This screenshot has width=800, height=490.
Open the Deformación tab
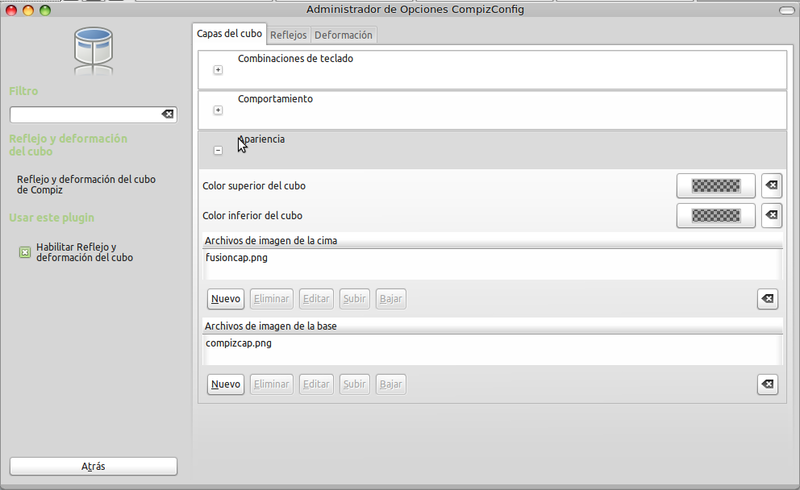click(343, 35)
